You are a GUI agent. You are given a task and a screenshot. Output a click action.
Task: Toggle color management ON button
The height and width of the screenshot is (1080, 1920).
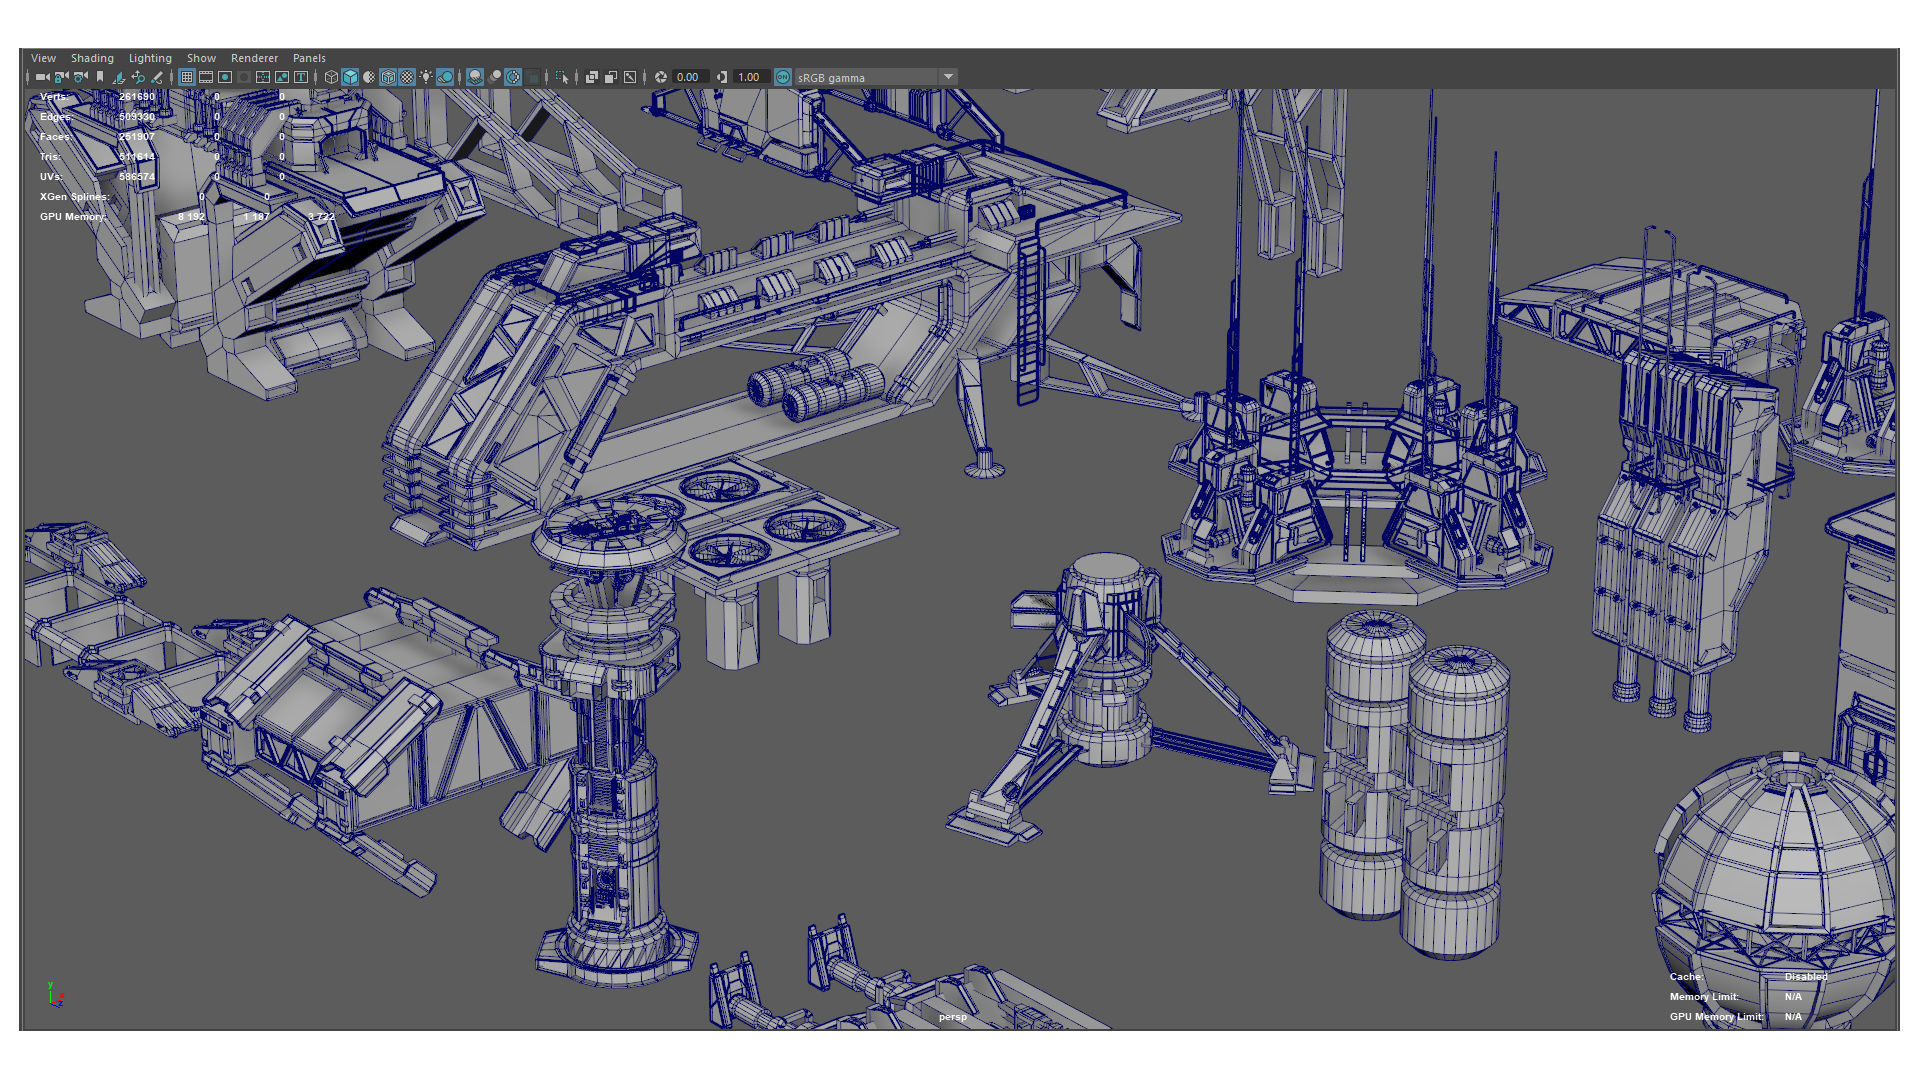tap(783, 77)
